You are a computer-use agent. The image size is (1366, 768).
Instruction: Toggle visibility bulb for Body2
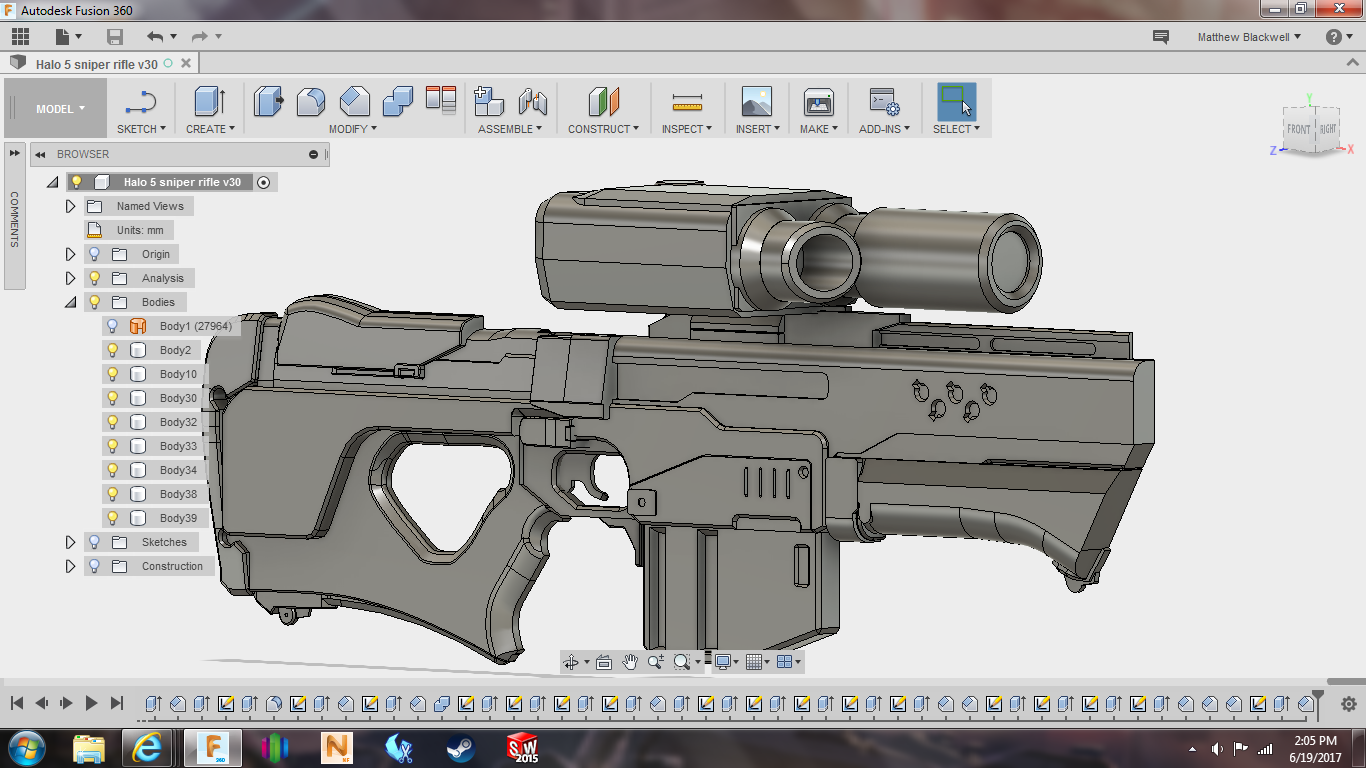click(113, 350)
